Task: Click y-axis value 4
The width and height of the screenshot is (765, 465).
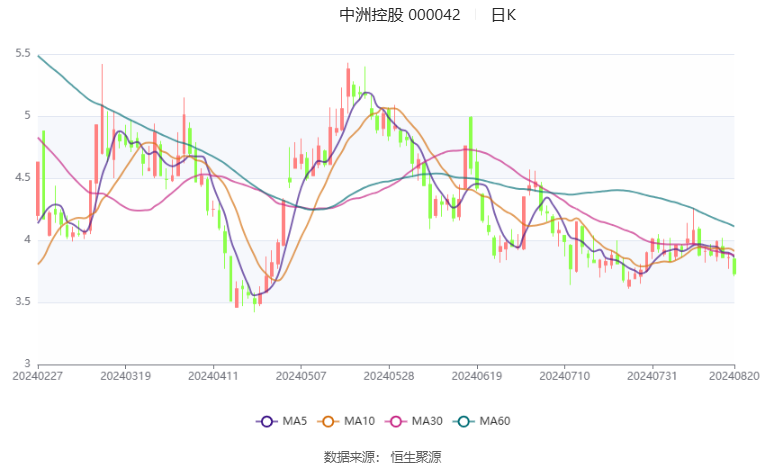Action: click(27, 240)
